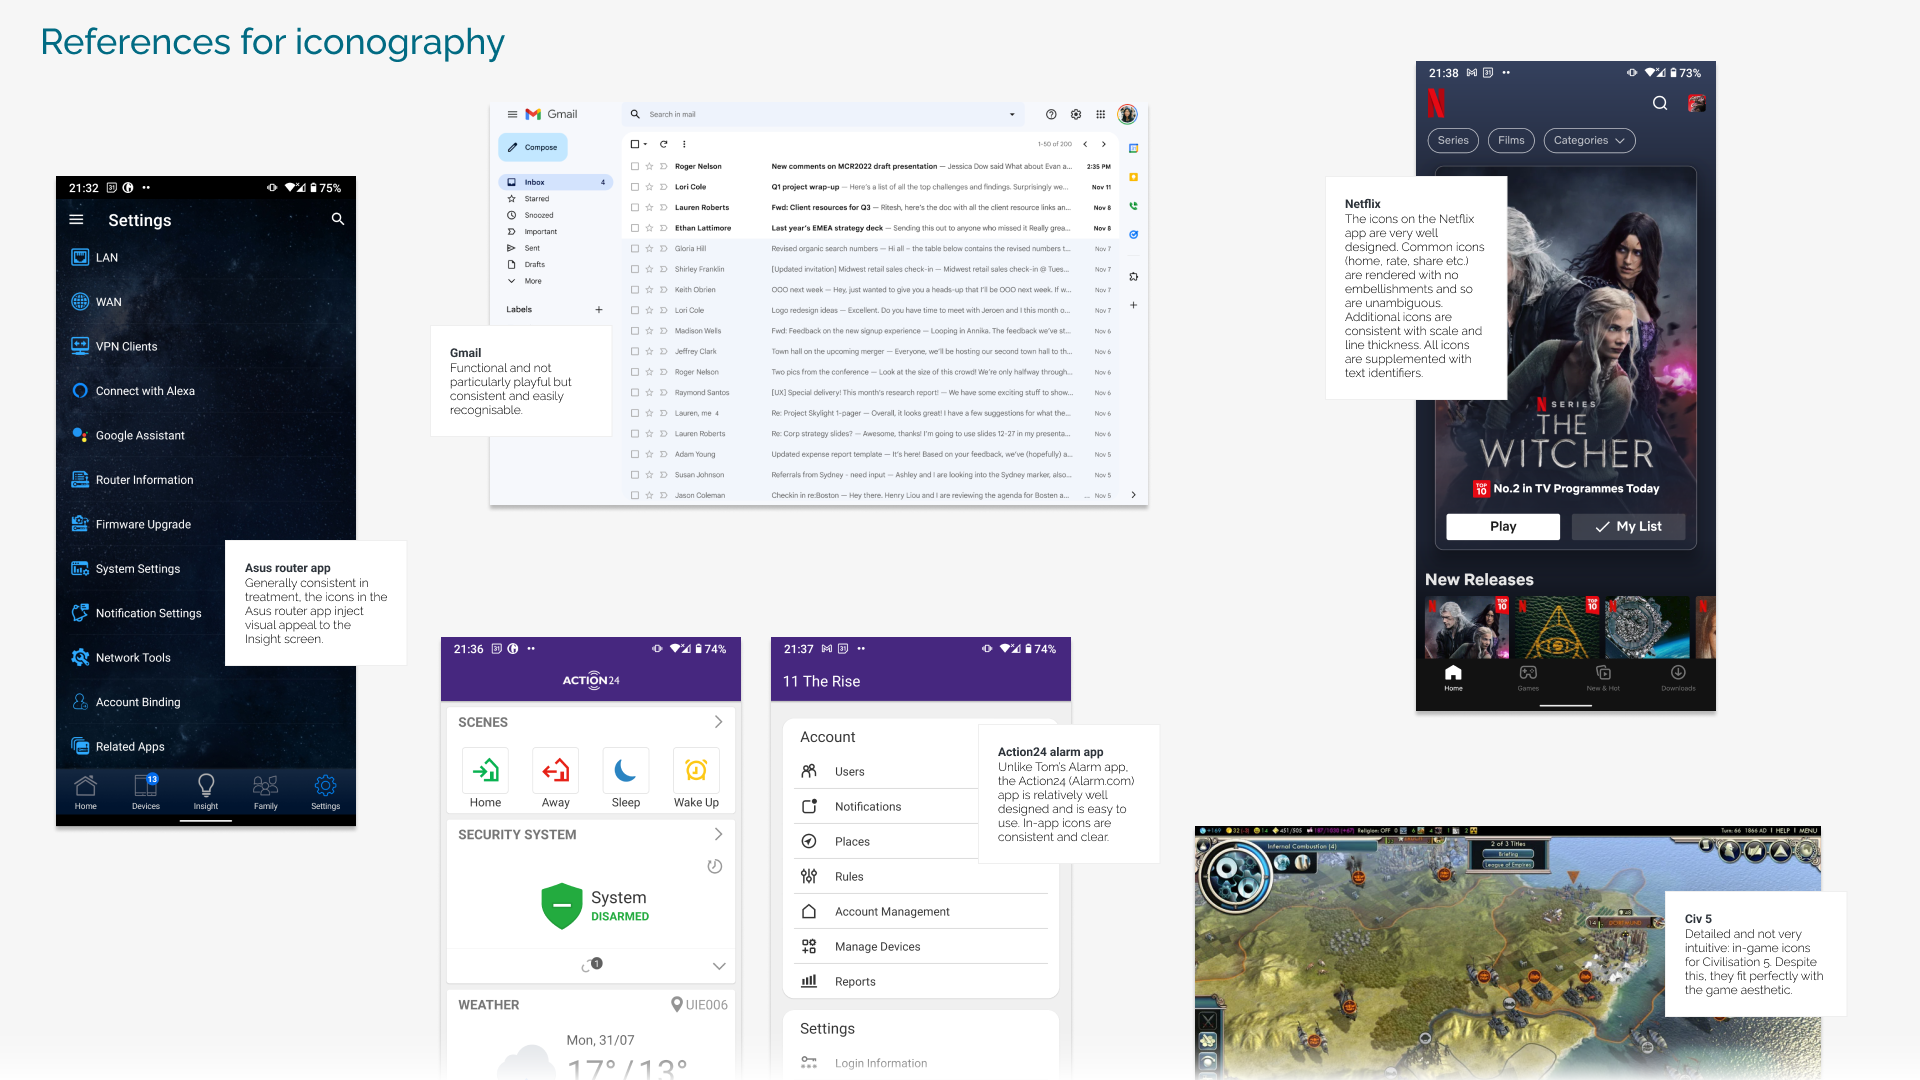Screen dimensions: 1920x1080
Task: Tap the Family icon in Asus bottom bar
Action: point(265,788)
